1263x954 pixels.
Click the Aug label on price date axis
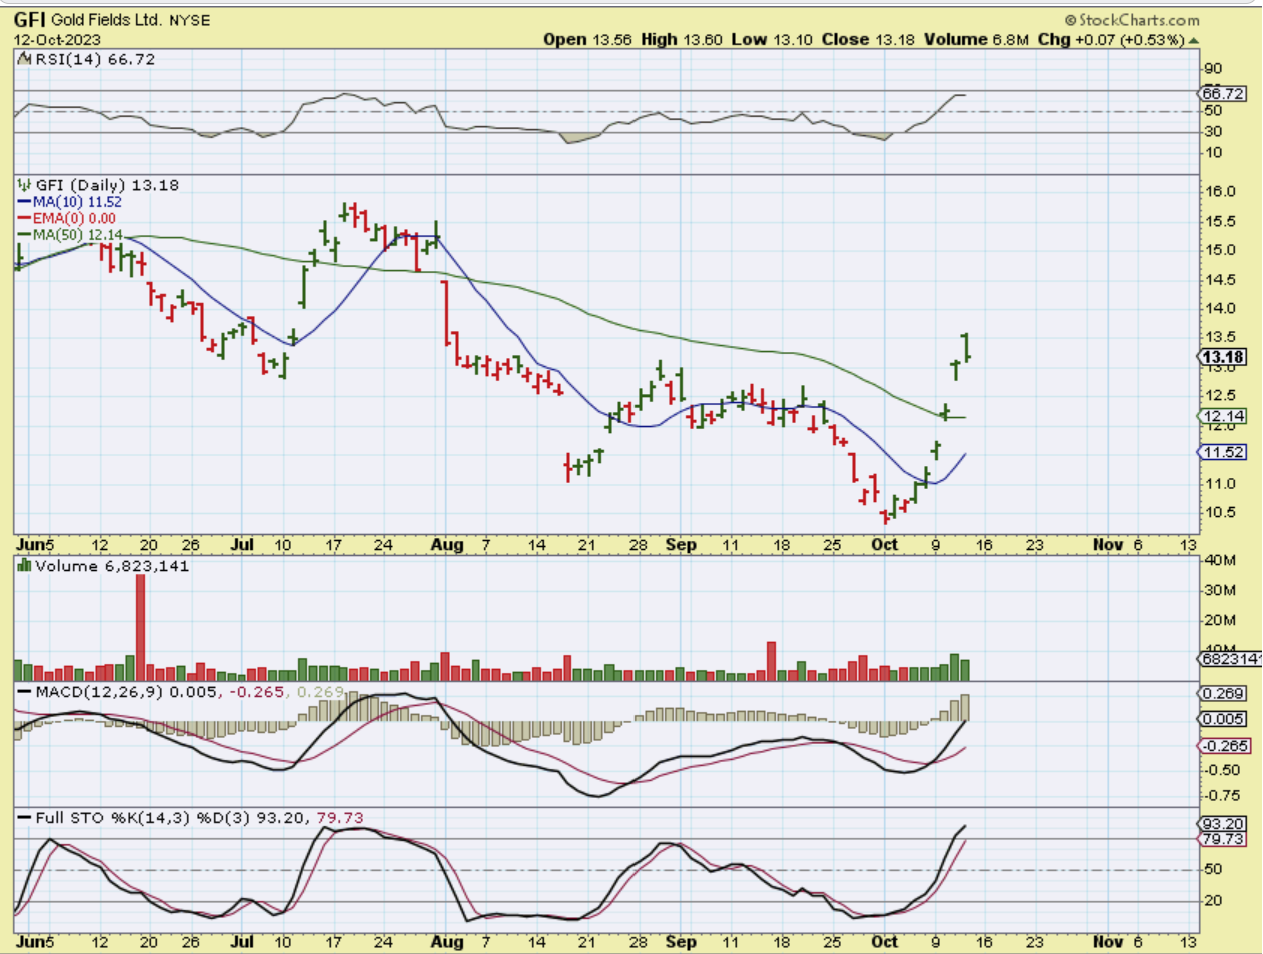[x=447, y=545]
